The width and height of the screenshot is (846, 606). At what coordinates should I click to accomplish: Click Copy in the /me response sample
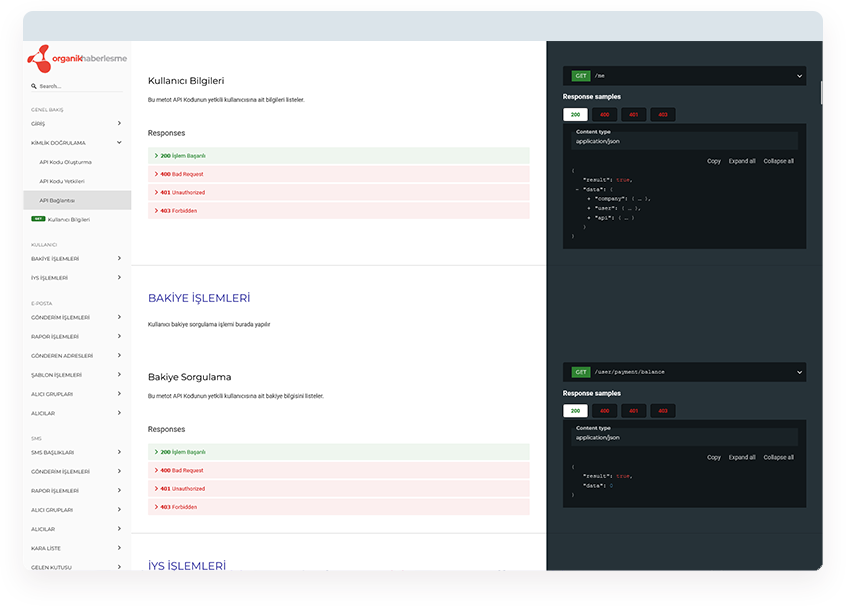713,161
